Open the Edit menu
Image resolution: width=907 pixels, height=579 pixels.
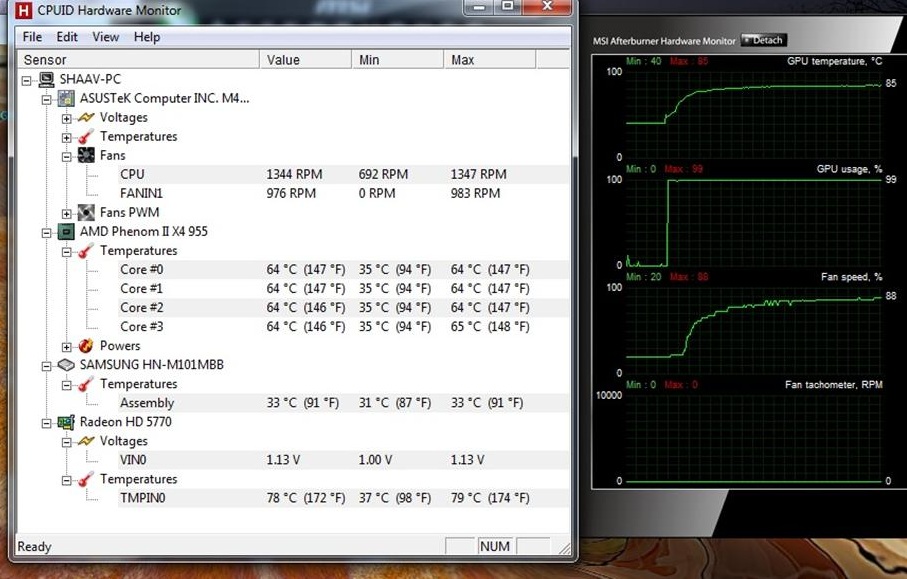tap(67, 37)
